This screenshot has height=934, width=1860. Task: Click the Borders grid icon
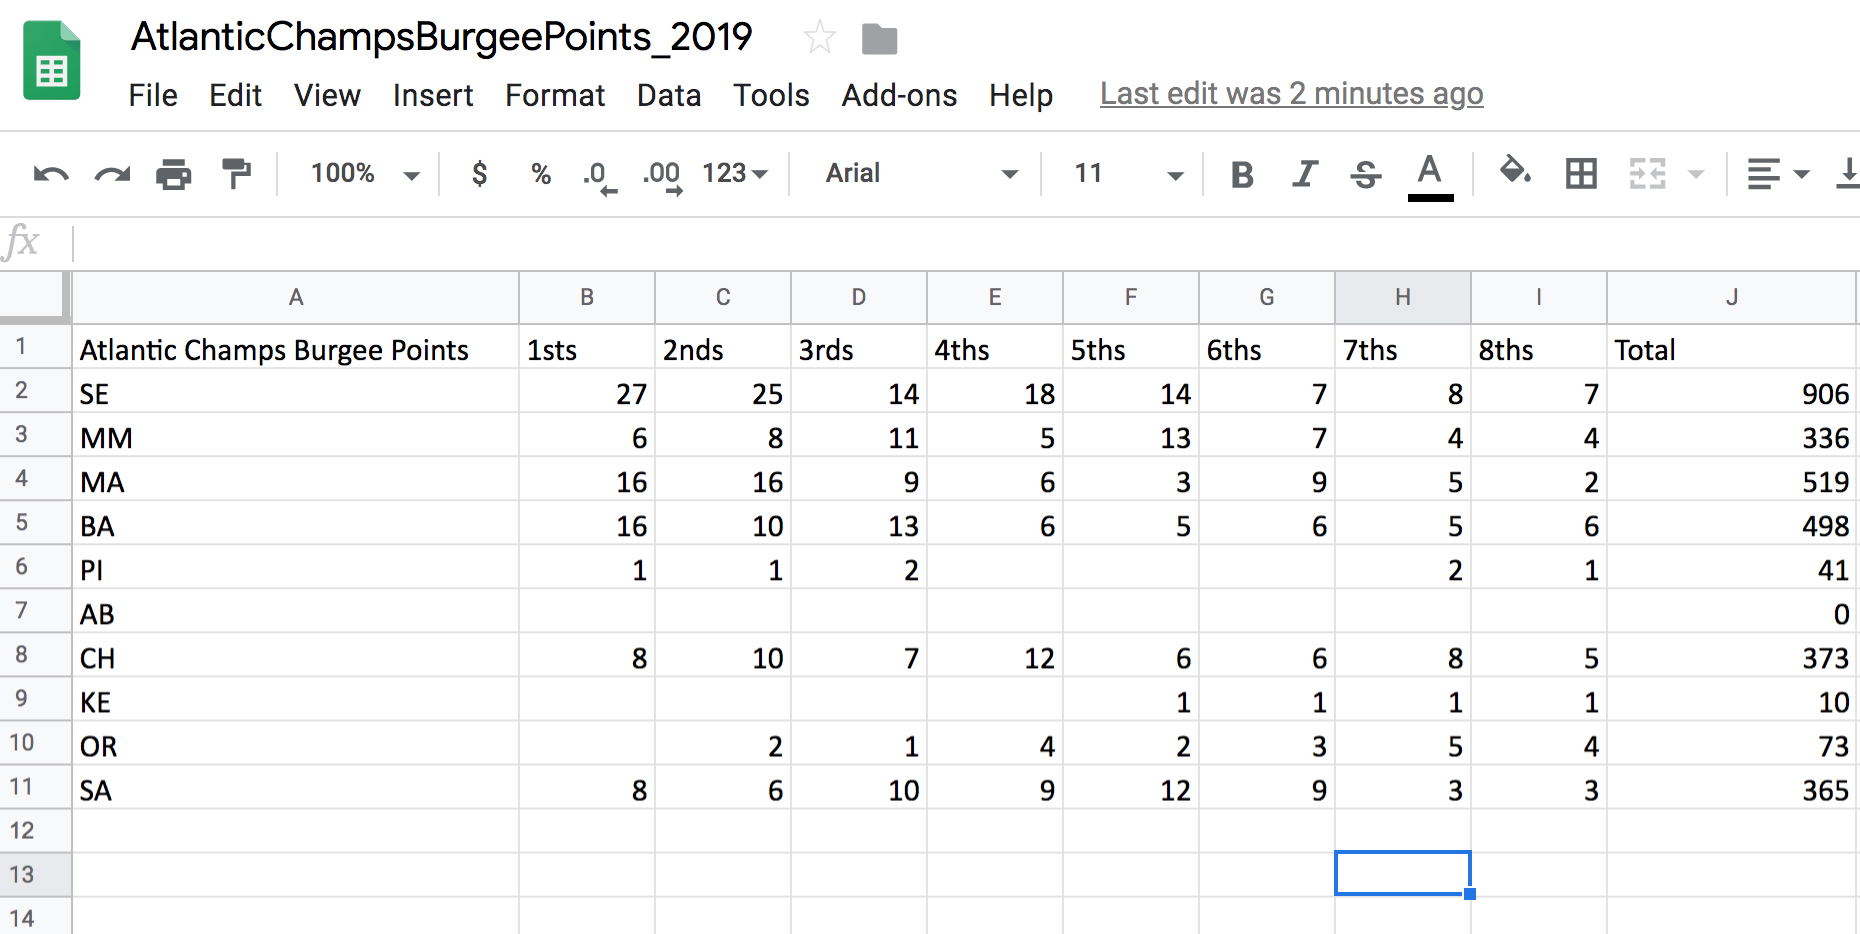point(1581,174)
